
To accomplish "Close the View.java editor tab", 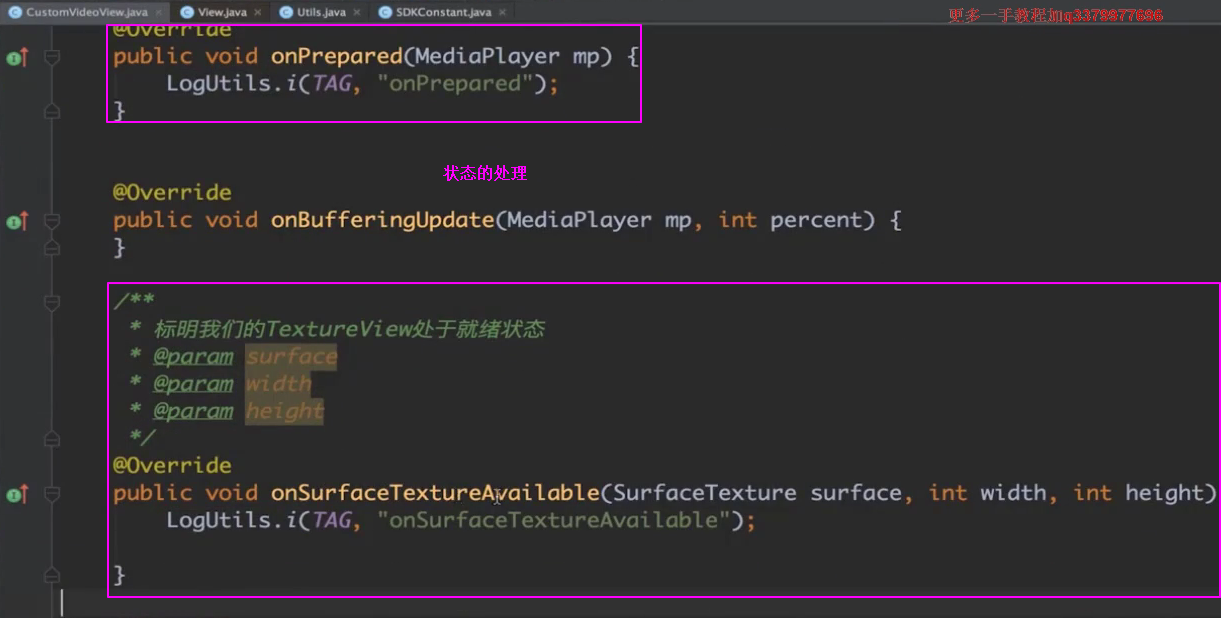I will 257,12.
